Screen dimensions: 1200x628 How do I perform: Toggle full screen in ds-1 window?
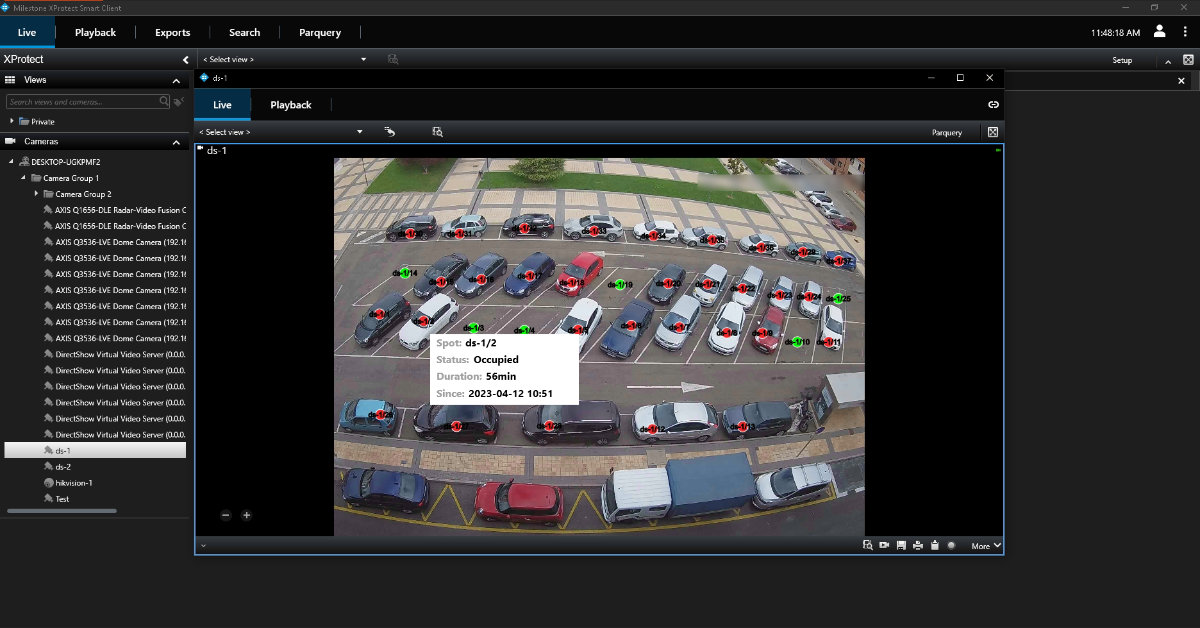[993, 132]
